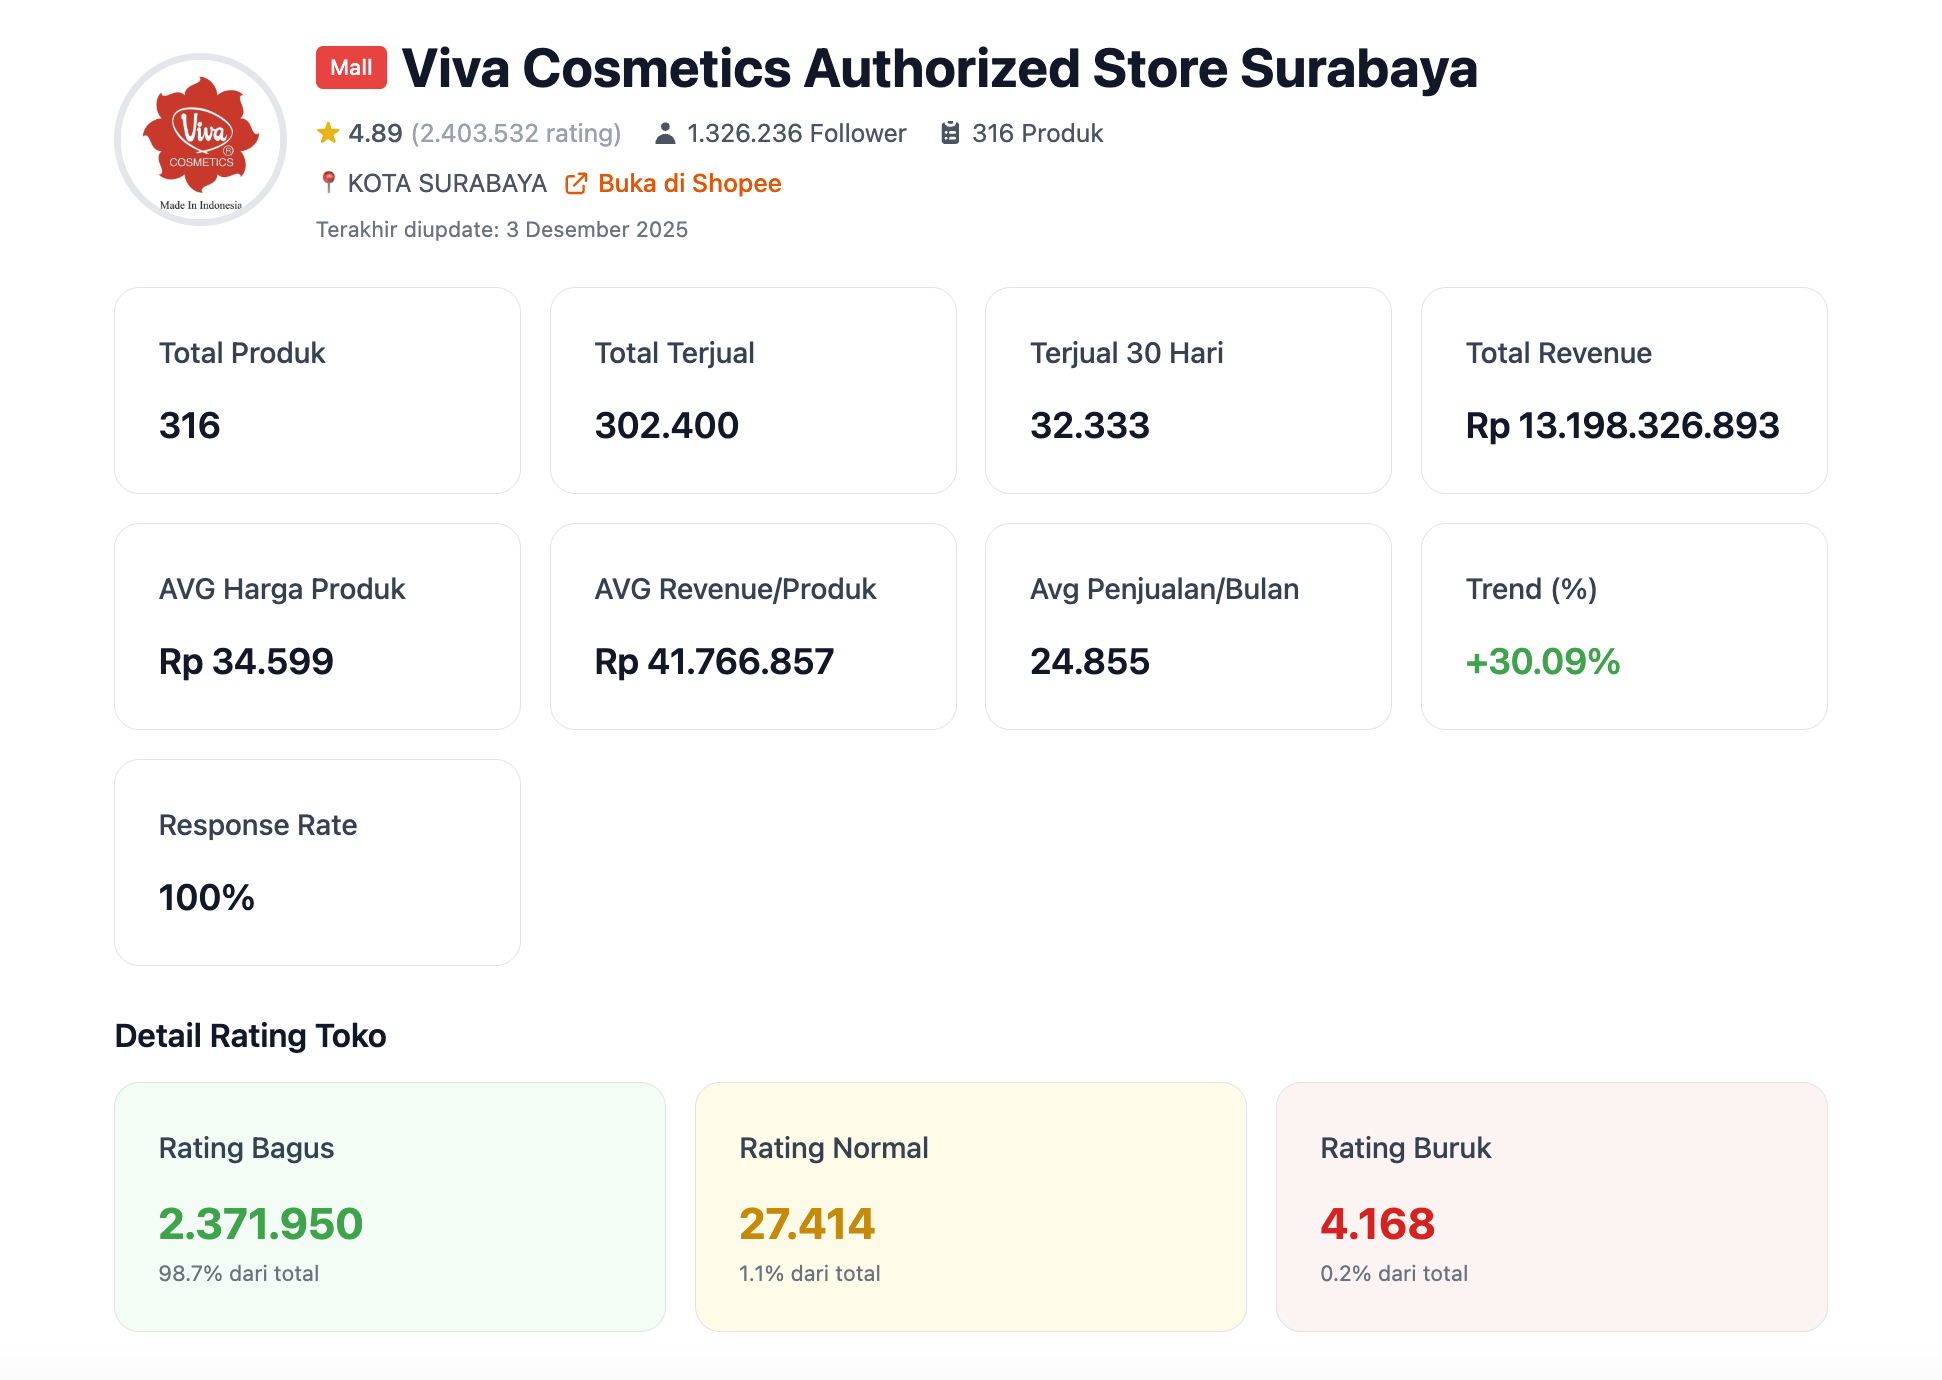The width and height of the screenshot is (1942, 1380).
Task: Select the Total Terjual card
Action: click(753, 390)
